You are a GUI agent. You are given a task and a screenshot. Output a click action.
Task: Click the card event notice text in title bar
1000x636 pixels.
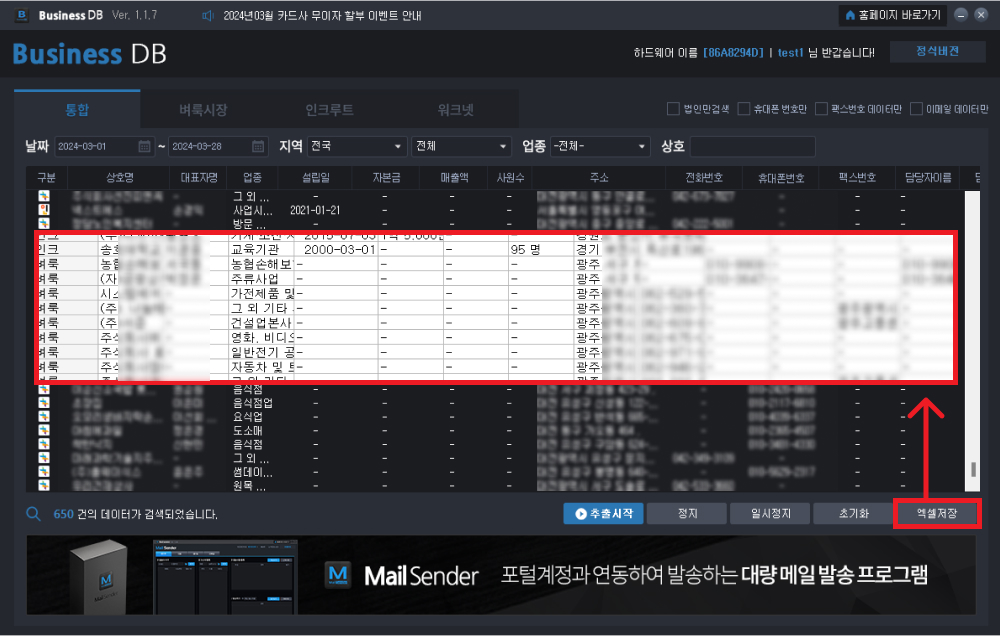point(322,16)
